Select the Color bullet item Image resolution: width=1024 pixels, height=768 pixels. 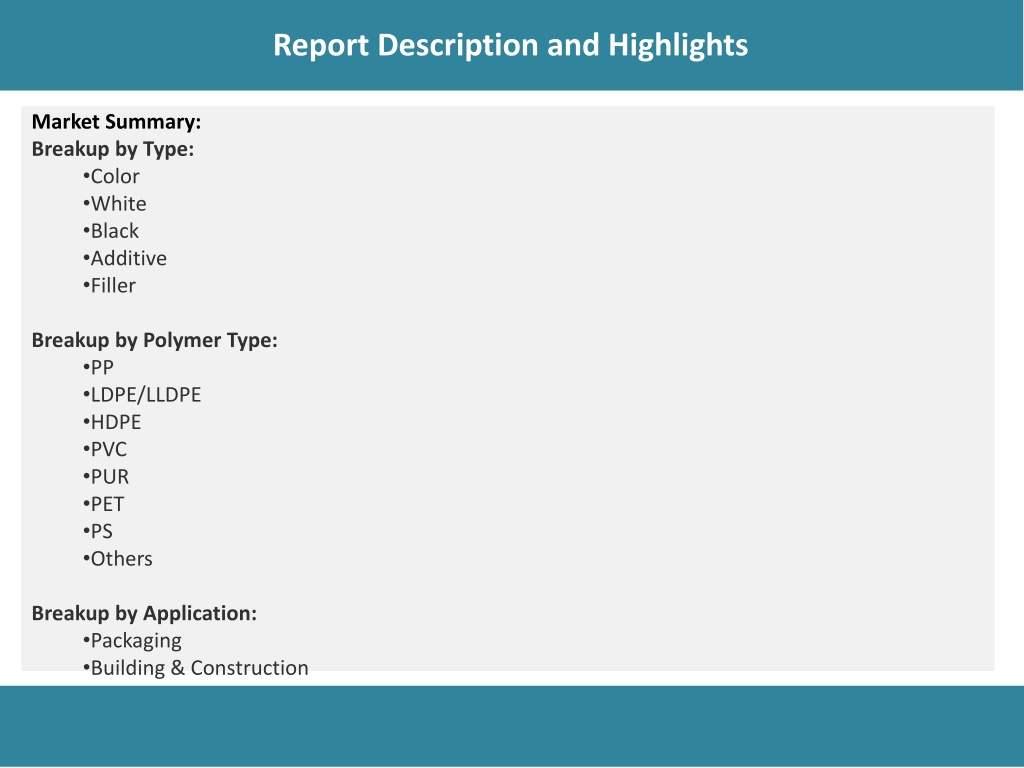point(111,176)
